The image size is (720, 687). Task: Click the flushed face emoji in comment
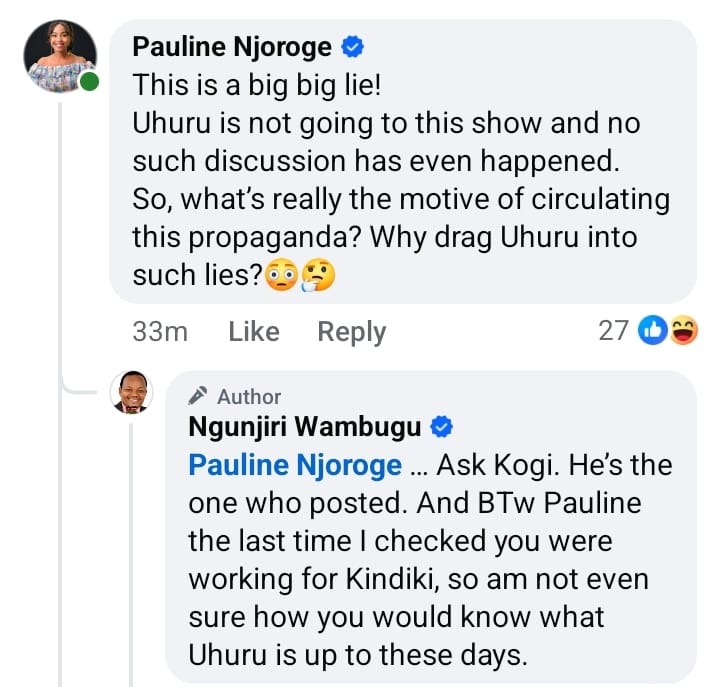(x=281, y=276)
